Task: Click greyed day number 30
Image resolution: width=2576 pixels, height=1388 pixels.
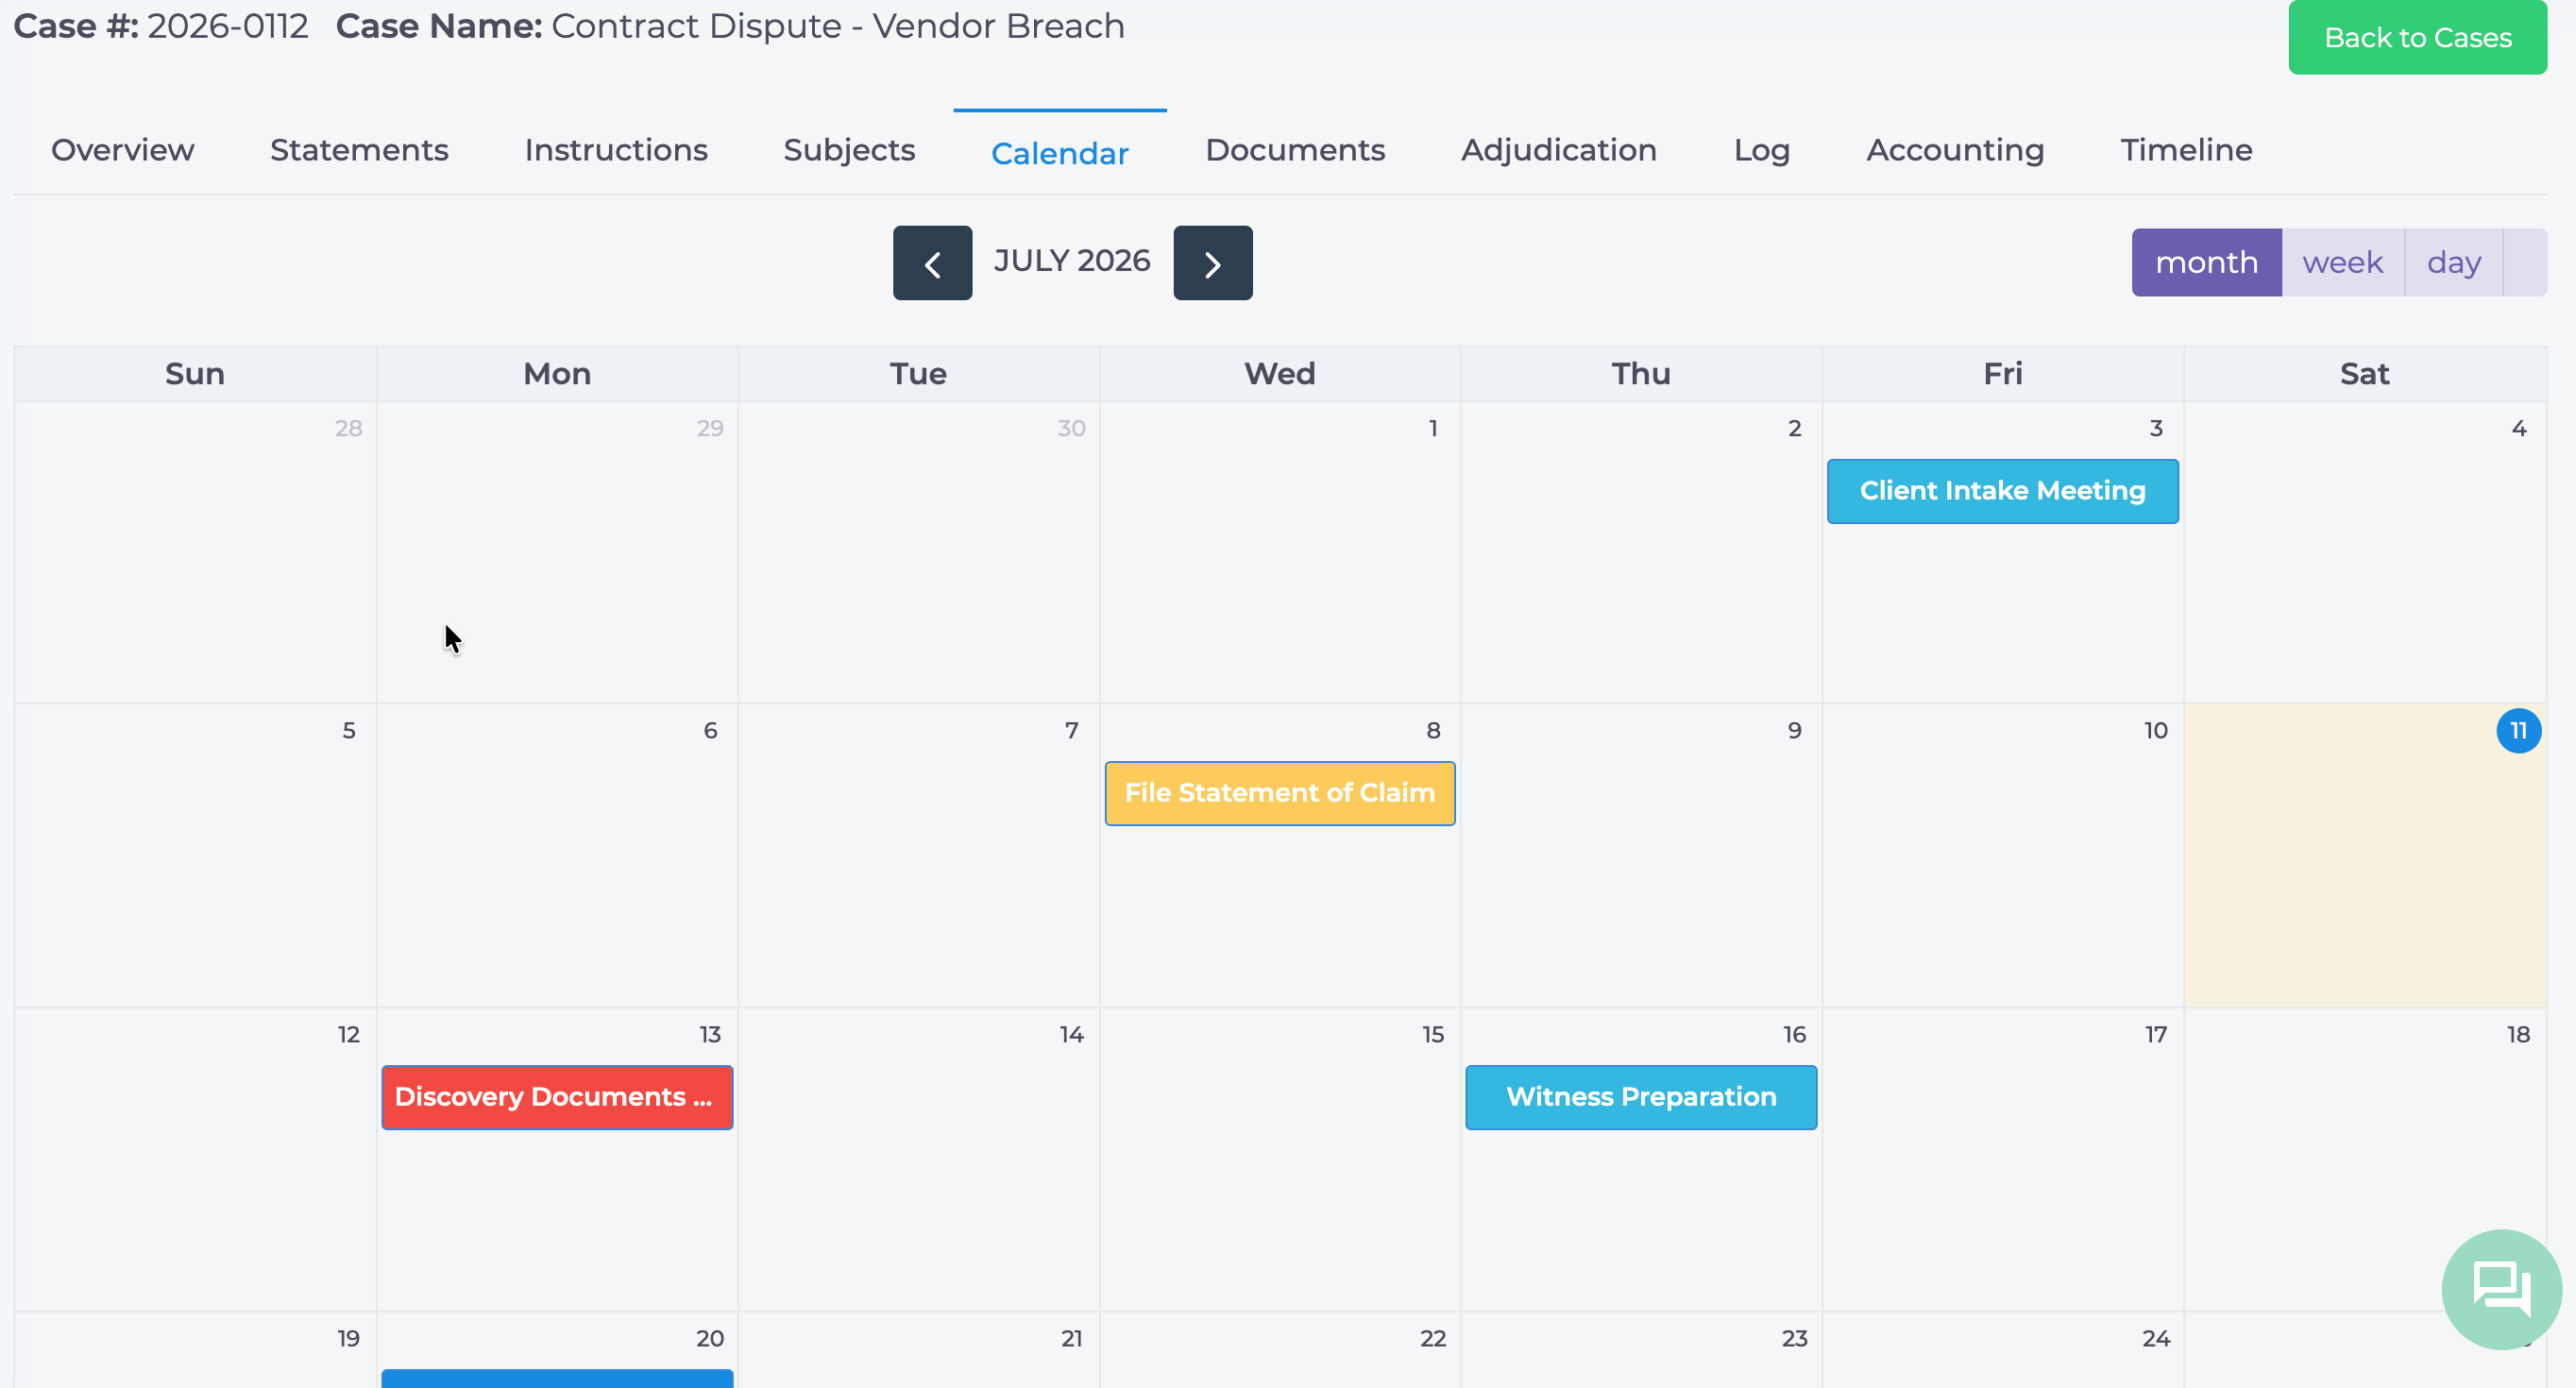Action: [x=1071, y=428]
